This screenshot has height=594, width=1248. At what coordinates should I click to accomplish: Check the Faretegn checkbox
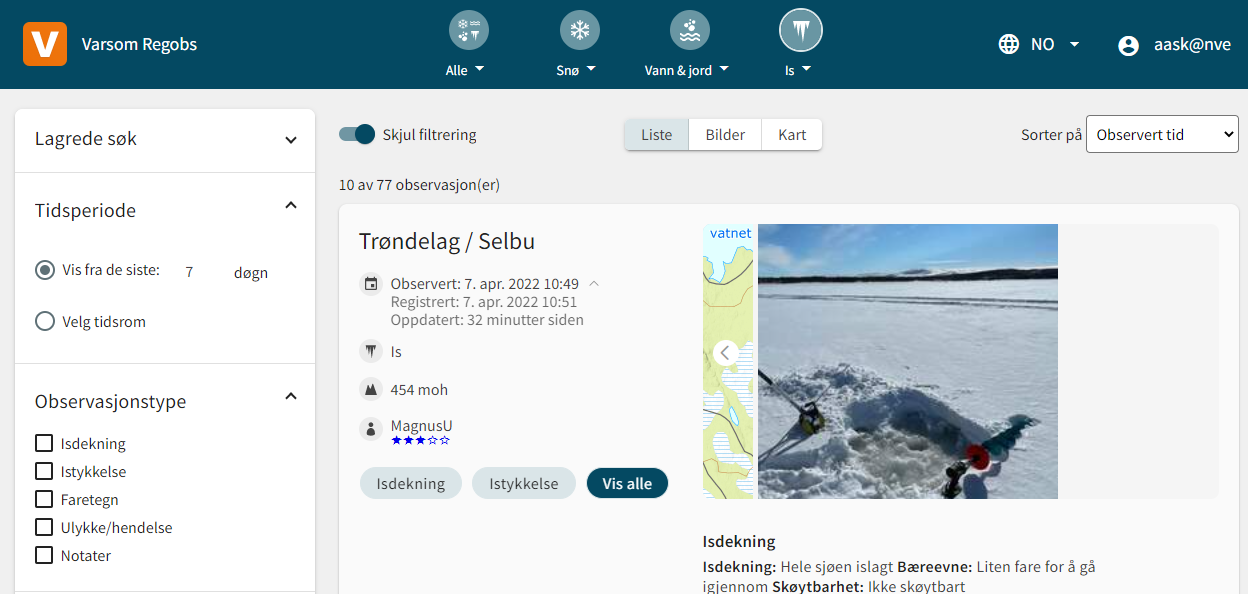click(x=44, y=499)
